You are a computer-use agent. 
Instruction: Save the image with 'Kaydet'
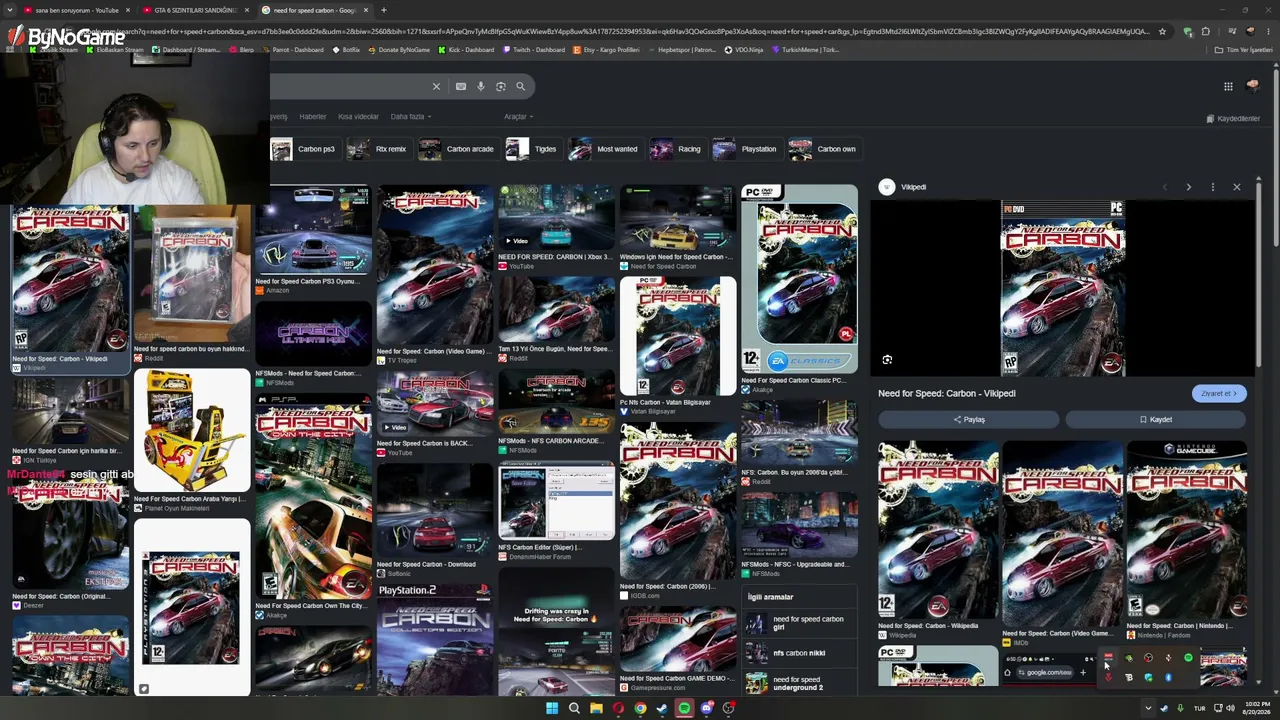coord(1155,420)
